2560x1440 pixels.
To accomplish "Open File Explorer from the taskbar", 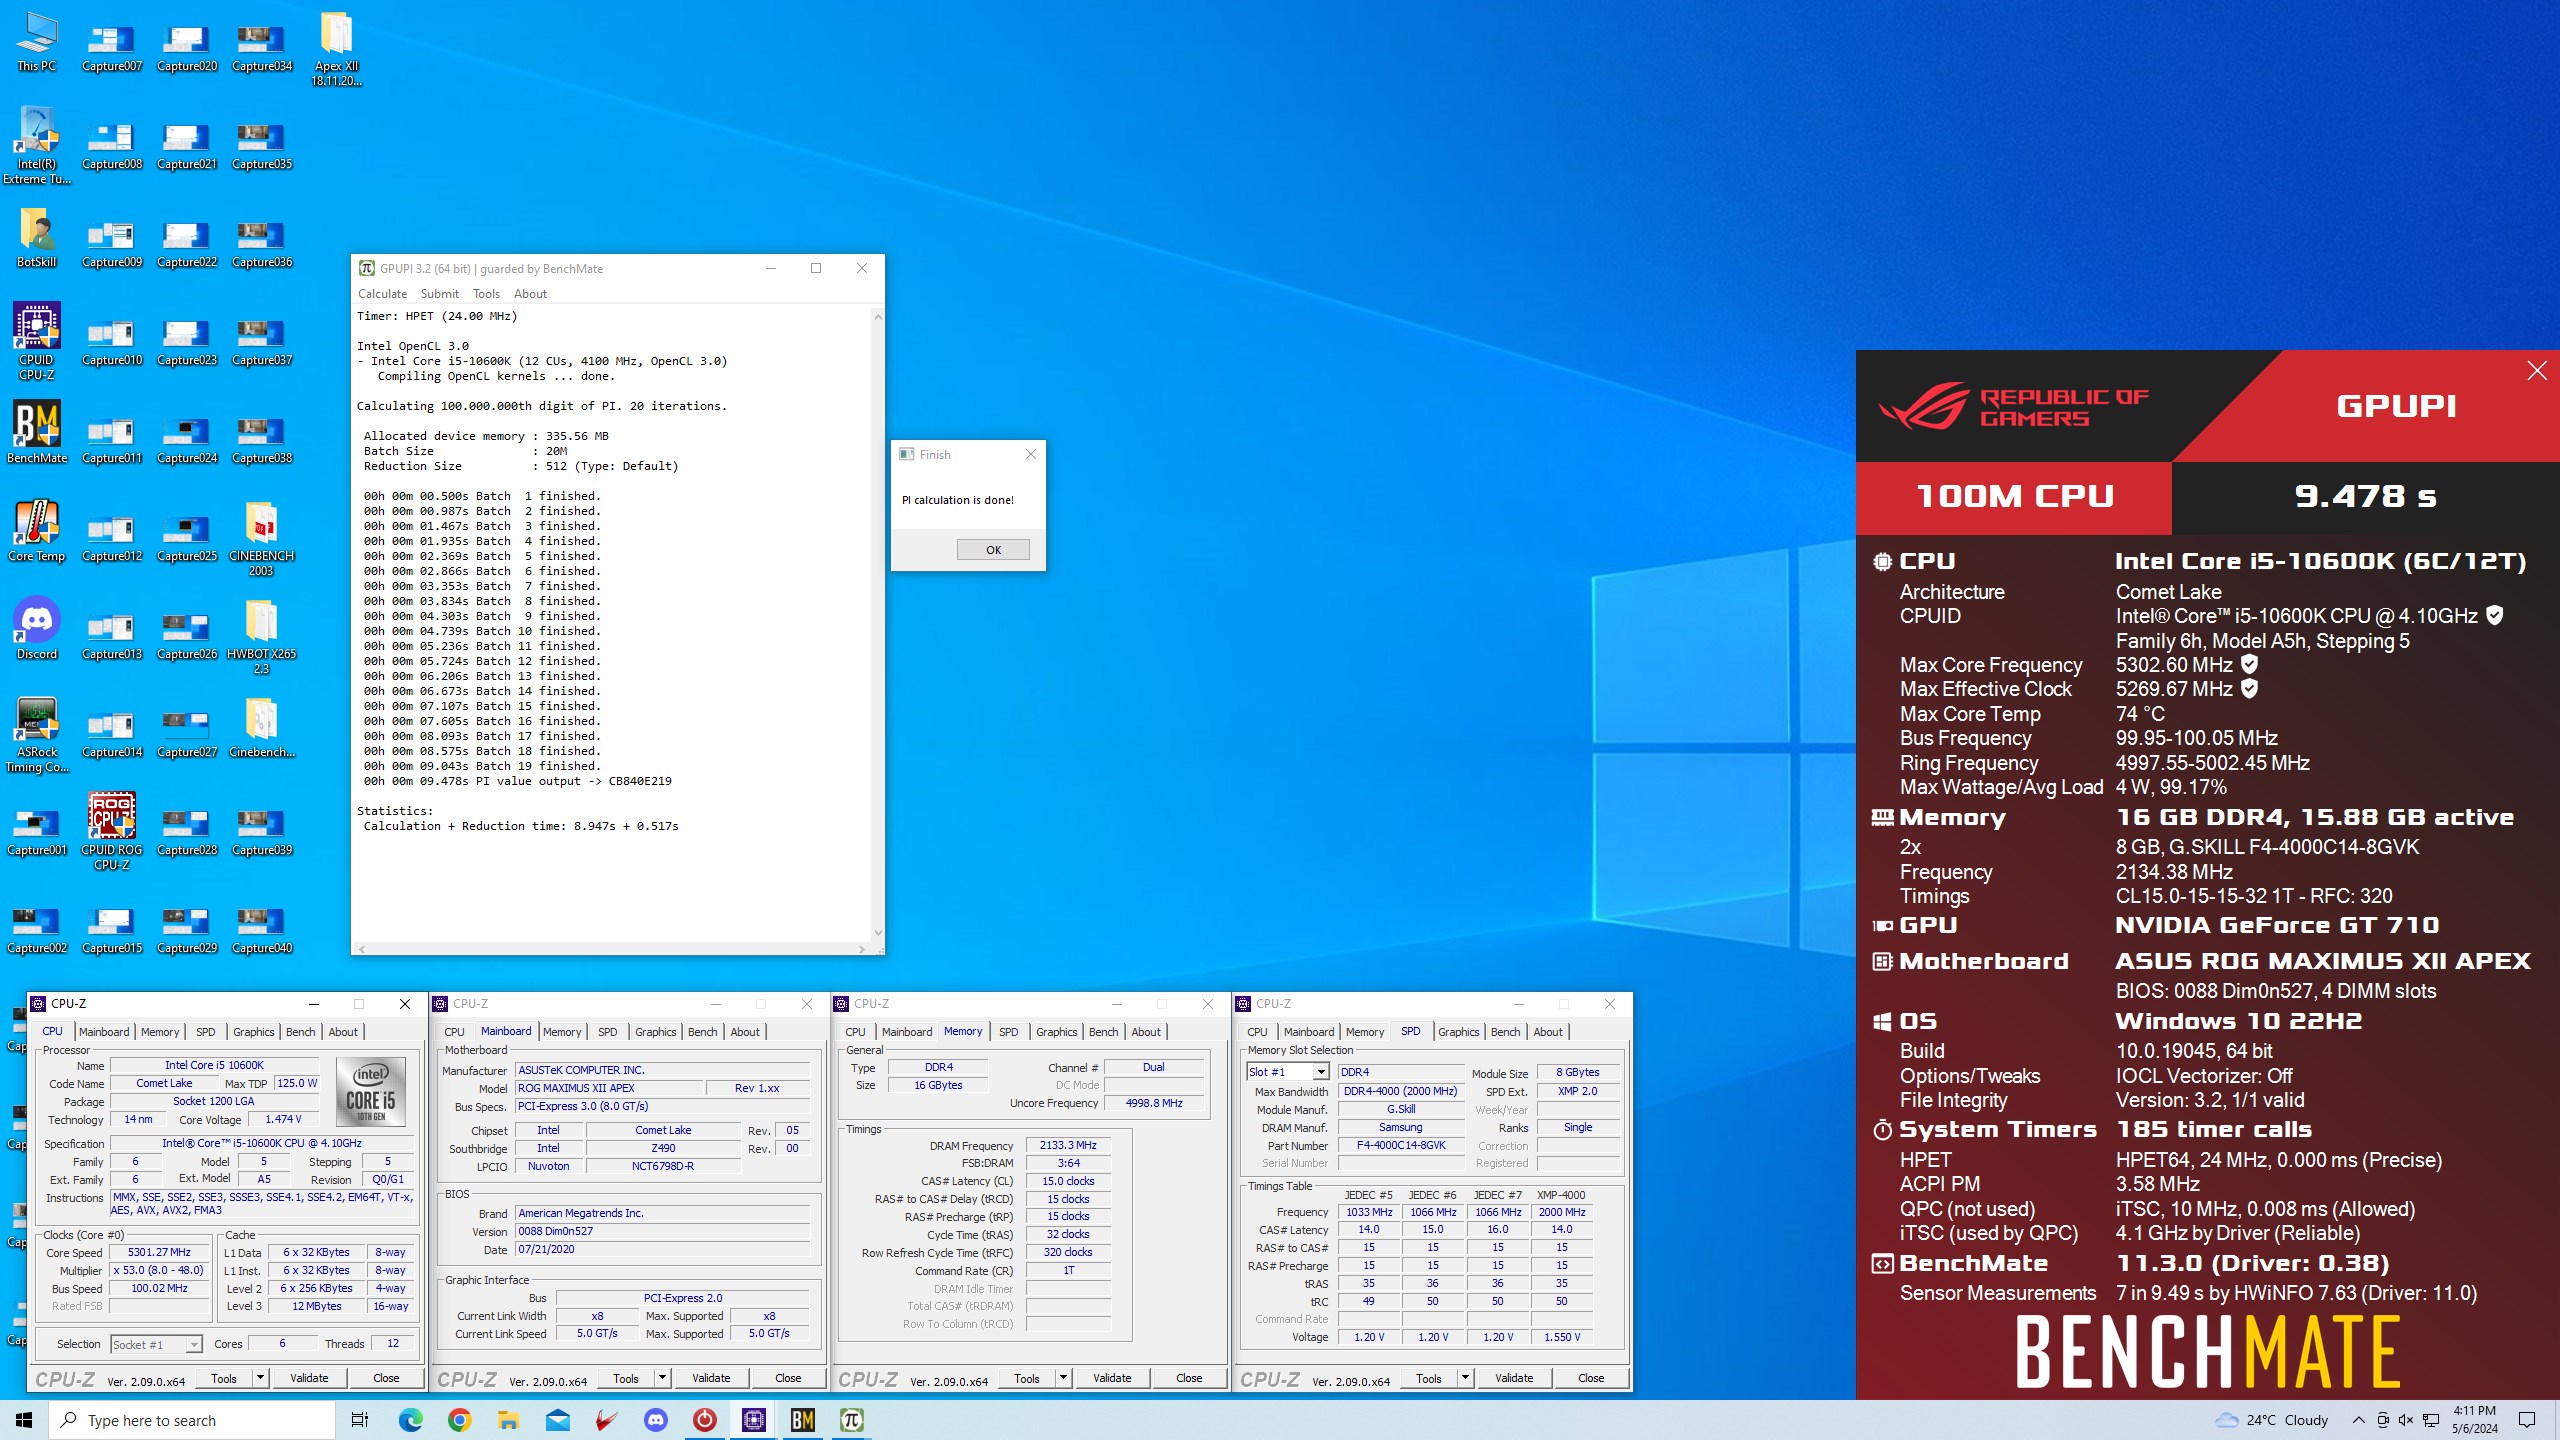I will 509,1420.
